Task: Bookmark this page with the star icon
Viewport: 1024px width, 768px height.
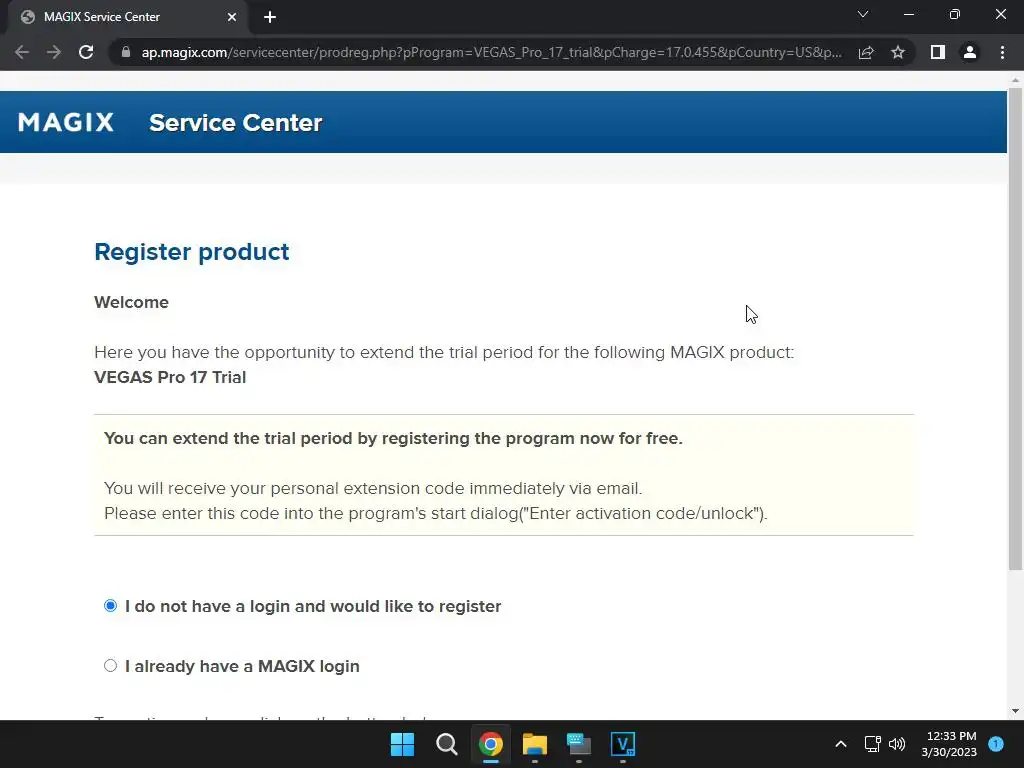Action: click(x=898, y=52)
